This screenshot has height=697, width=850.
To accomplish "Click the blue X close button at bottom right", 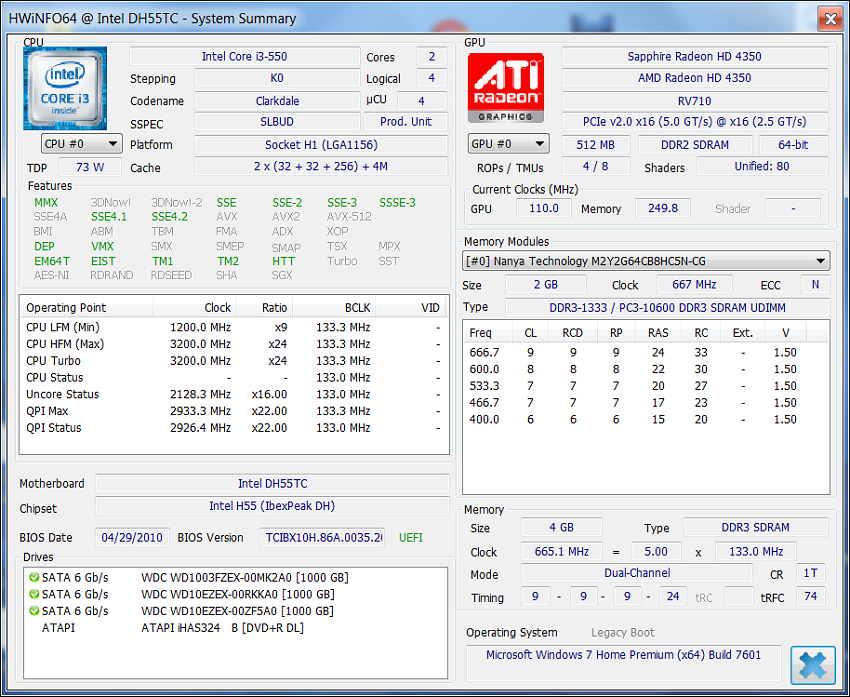I will pyautogui.click(x=813, y=665).
